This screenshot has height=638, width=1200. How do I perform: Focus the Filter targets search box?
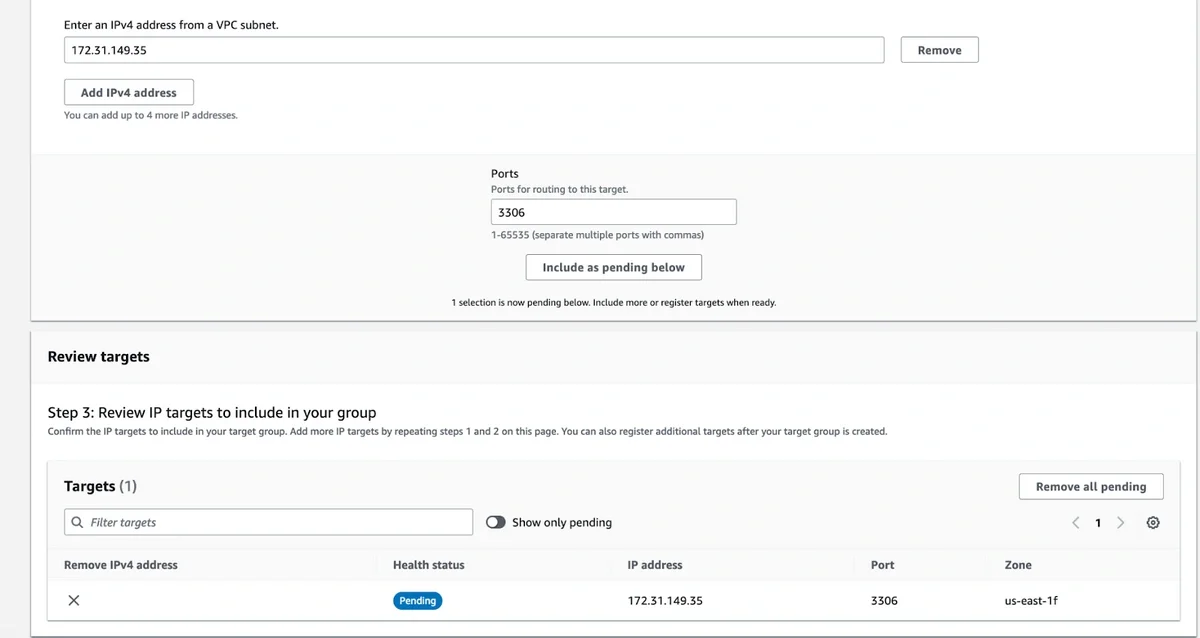(268, 522)
